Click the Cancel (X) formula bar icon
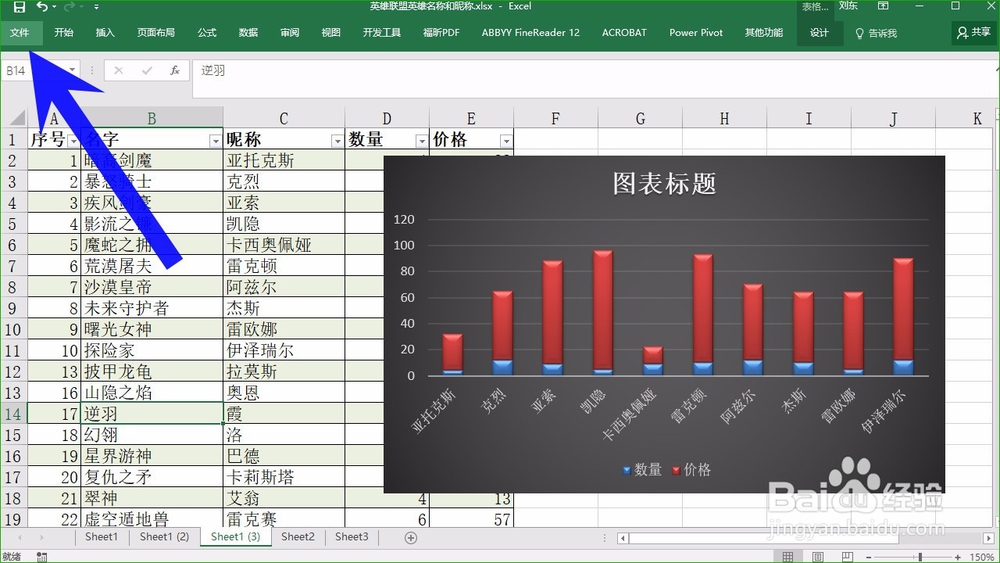The height and width of the screenshot is (563, 1000). 118,70
